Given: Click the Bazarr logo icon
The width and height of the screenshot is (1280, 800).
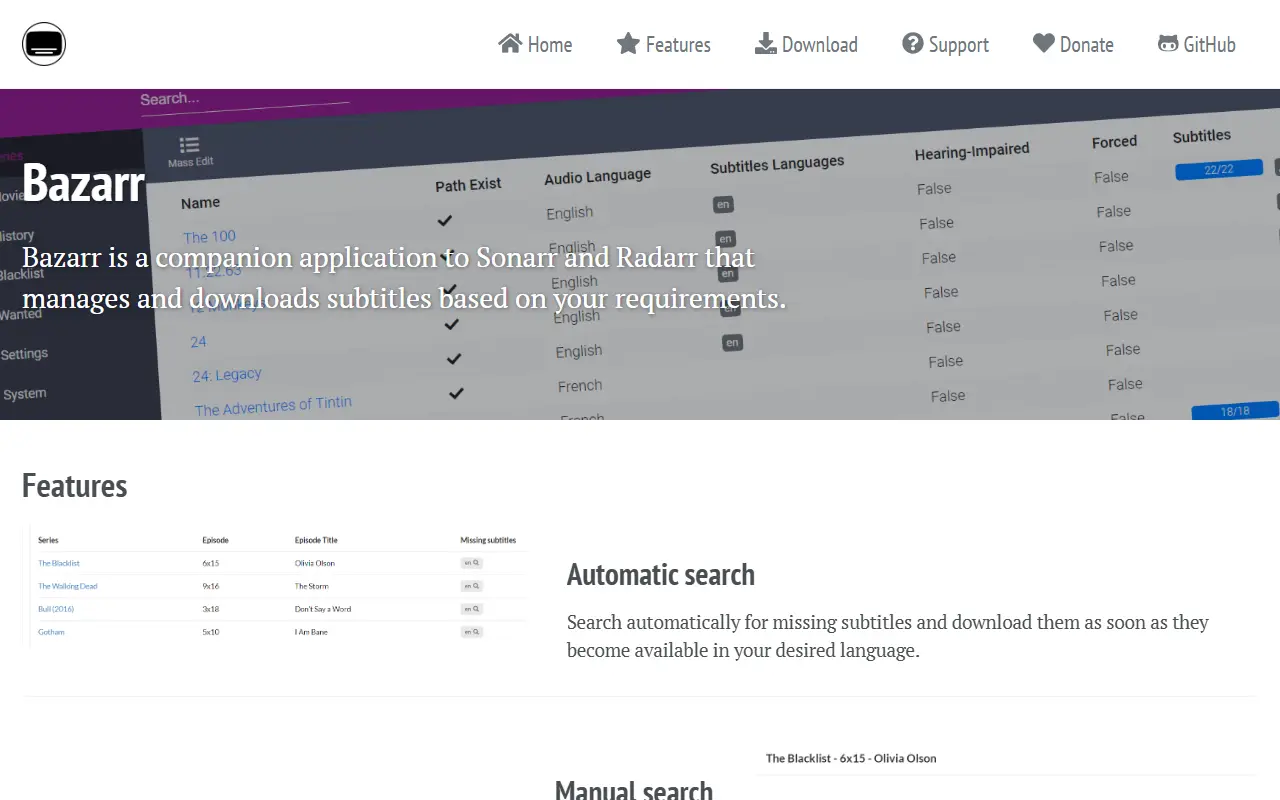Looking at the screenshot, I should click(44, 44).
